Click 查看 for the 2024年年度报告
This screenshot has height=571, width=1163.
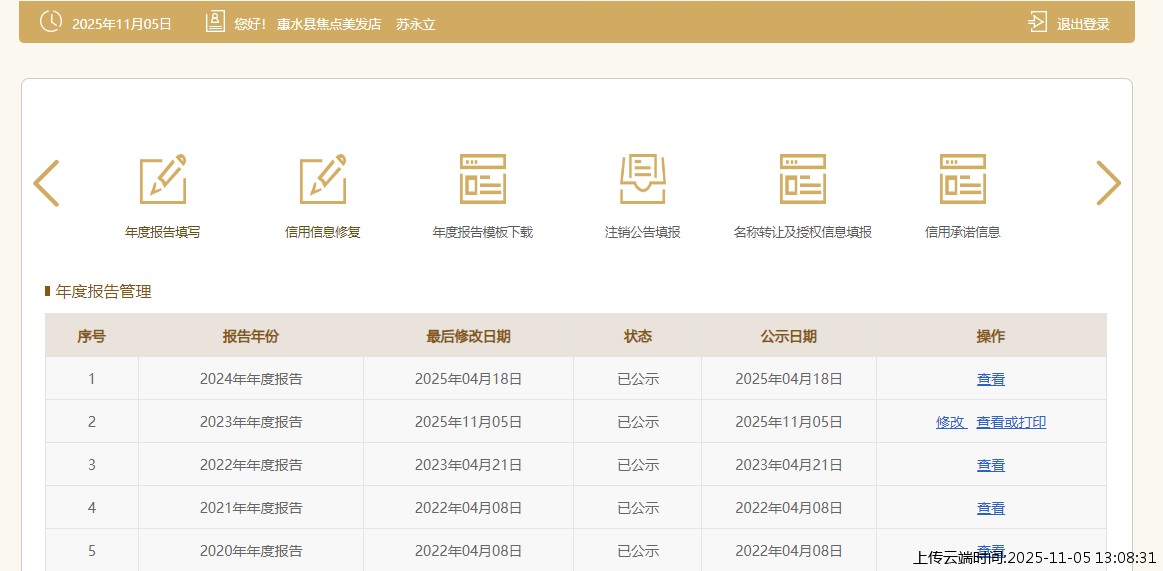[990, 380]
